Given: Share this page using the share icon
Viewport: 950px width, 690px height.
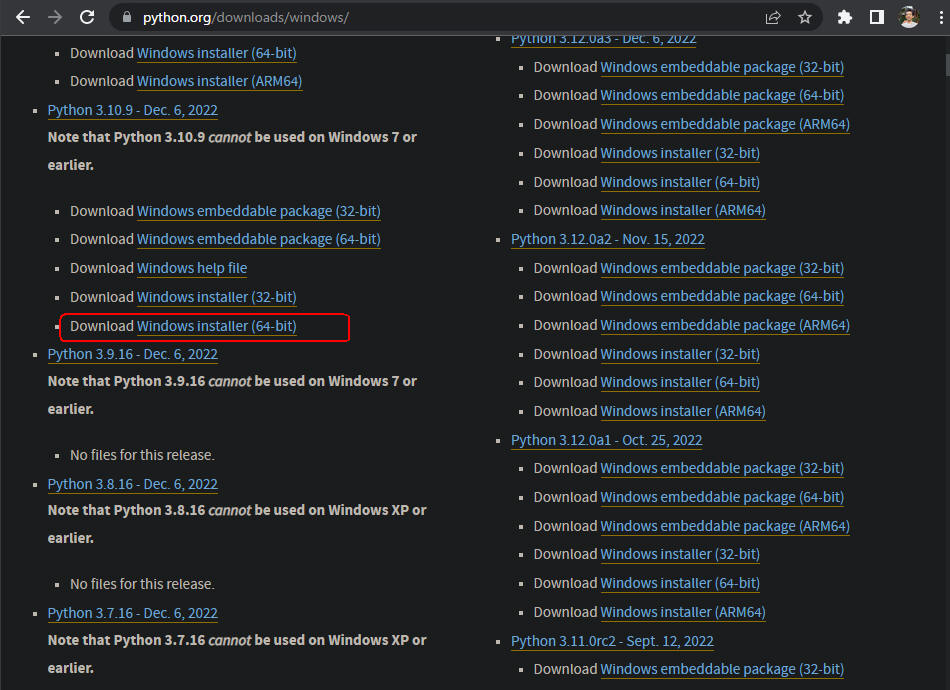Looking at the screenshot, I should click(x=773, y=18).
